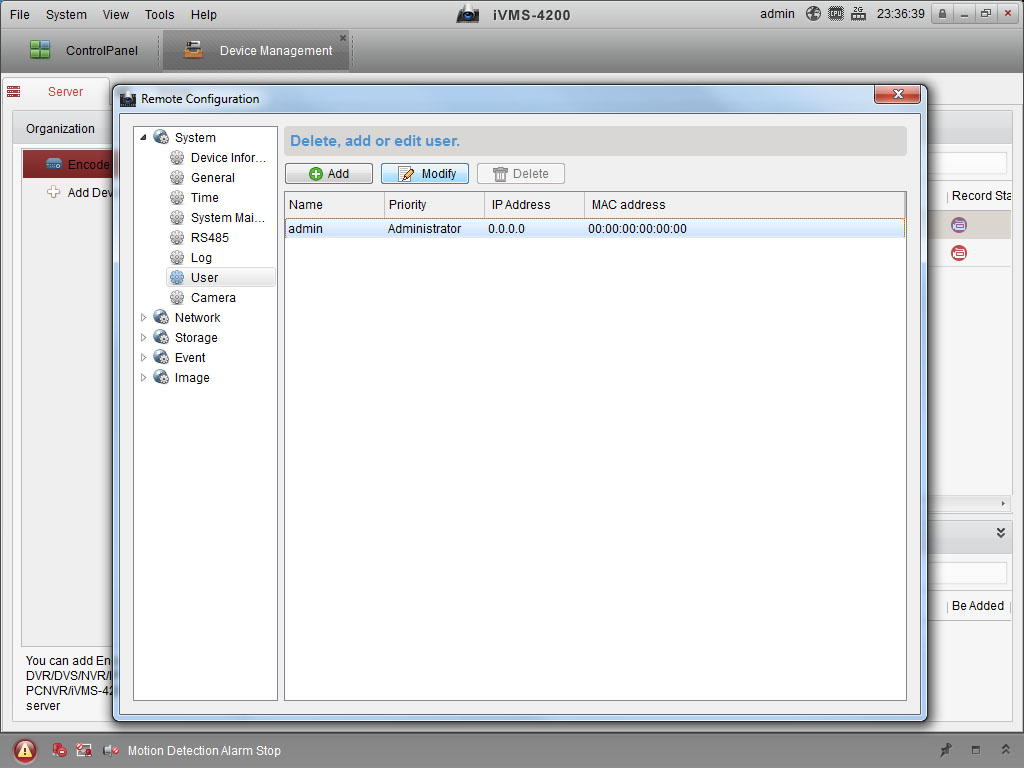1024x768 pixels.
Task: Select the Network tree item label
Action: coord(197,317)
